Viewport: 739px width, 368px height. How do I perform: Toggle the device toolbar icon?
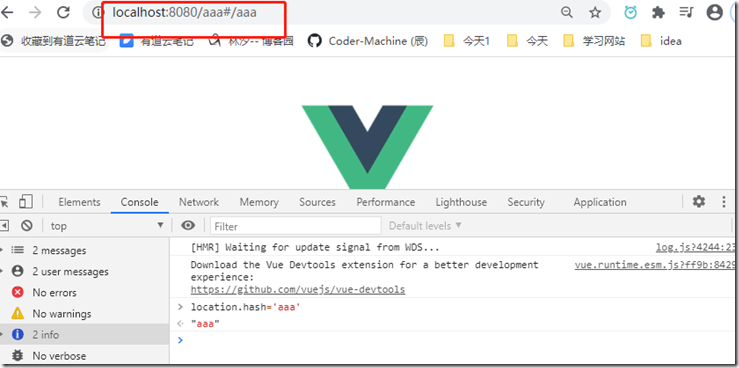pos(25,202)
